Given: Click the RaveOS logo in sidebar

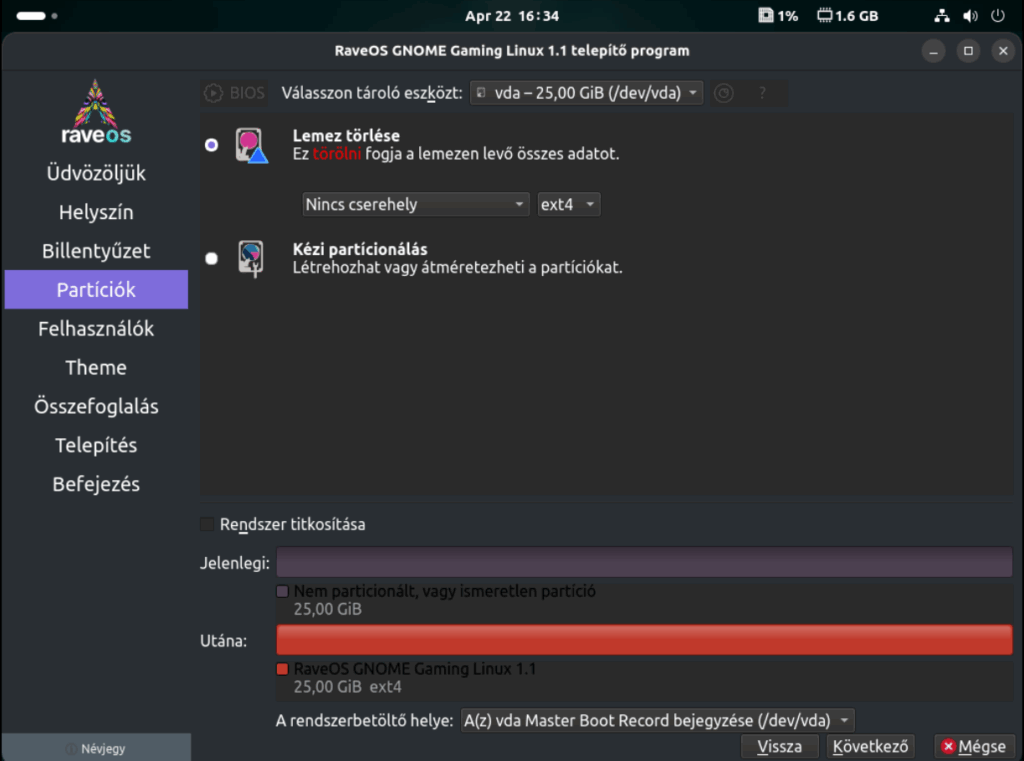Looking at the screenshot, I should click(x=96, y=112).
